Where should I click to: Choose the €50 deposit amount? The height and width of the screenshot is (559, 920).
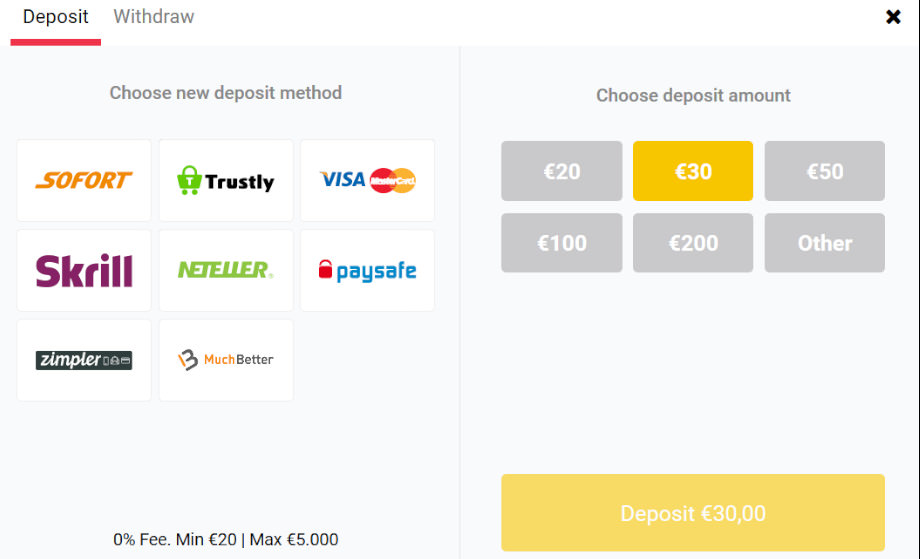click(824, 171)
